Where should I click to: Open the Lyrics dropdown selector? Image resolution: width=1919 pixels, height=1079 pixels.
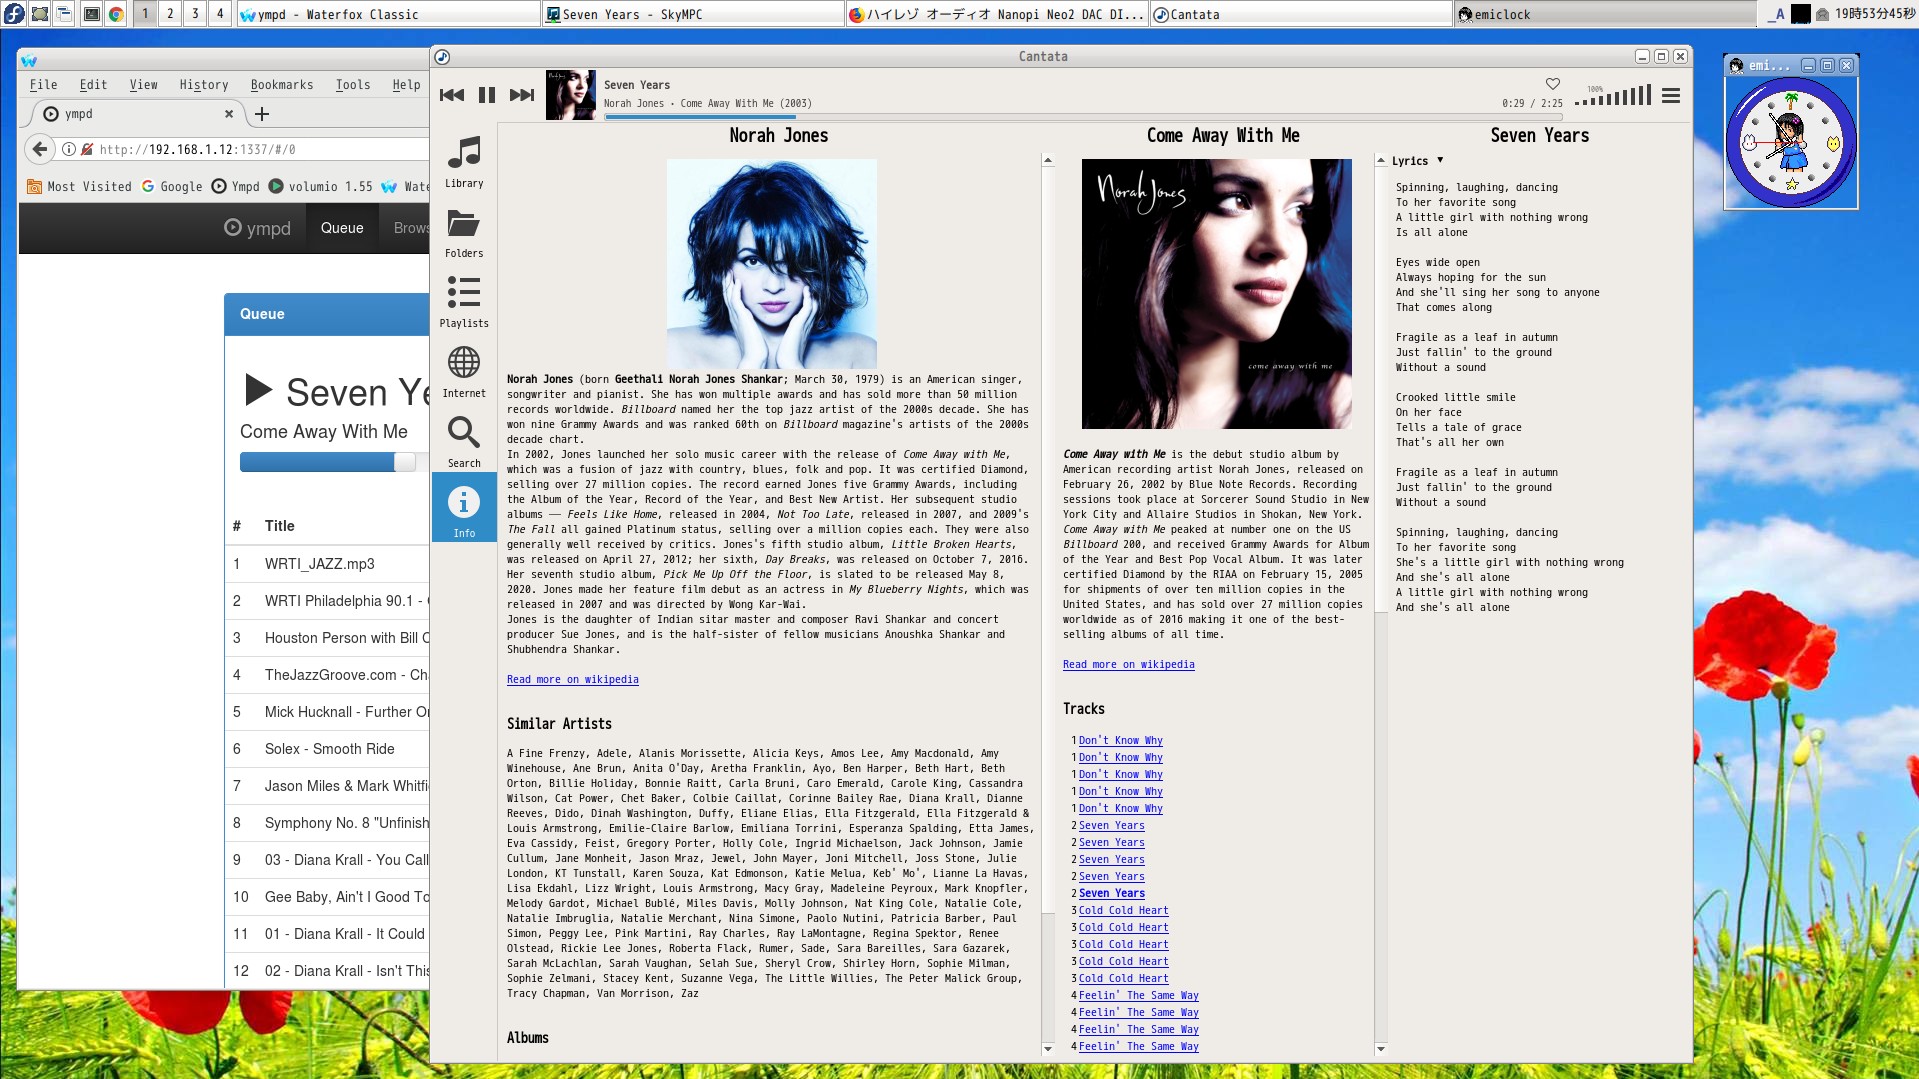pos(1418,161)
